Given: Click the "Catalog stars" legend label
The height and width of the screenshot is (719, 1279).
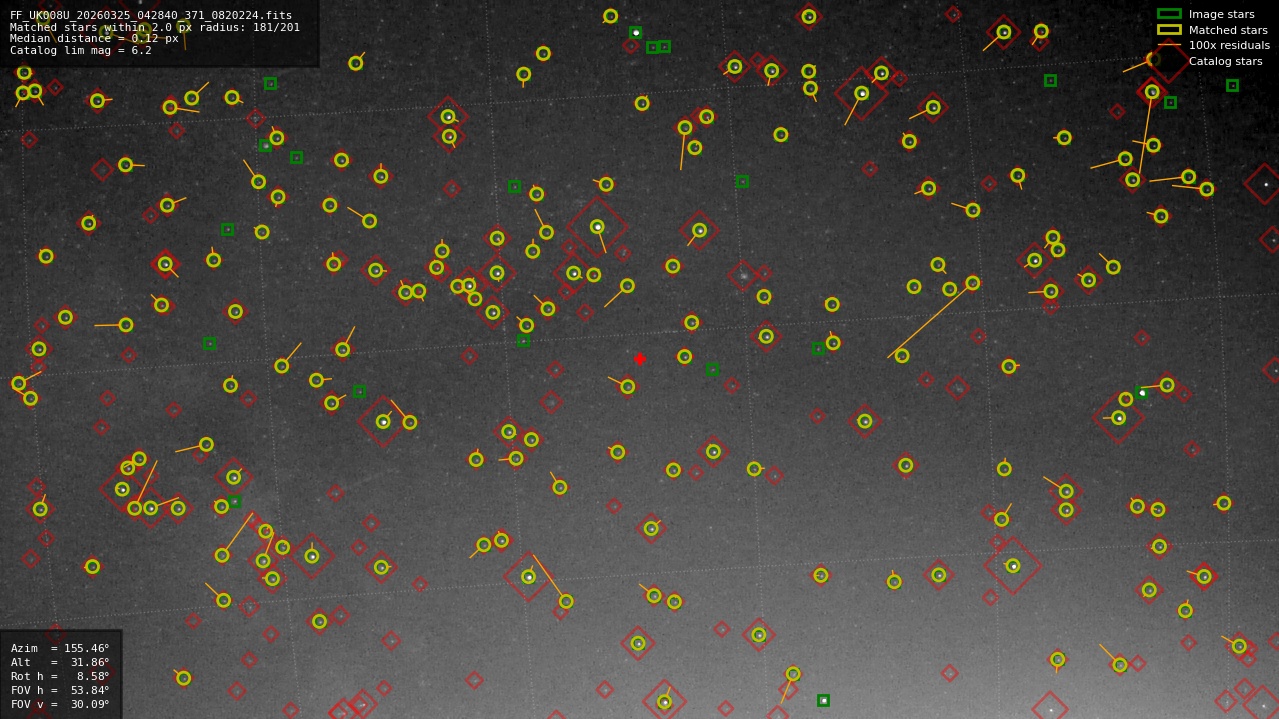Looking at the screenshot, I should tap(1225, 61).
